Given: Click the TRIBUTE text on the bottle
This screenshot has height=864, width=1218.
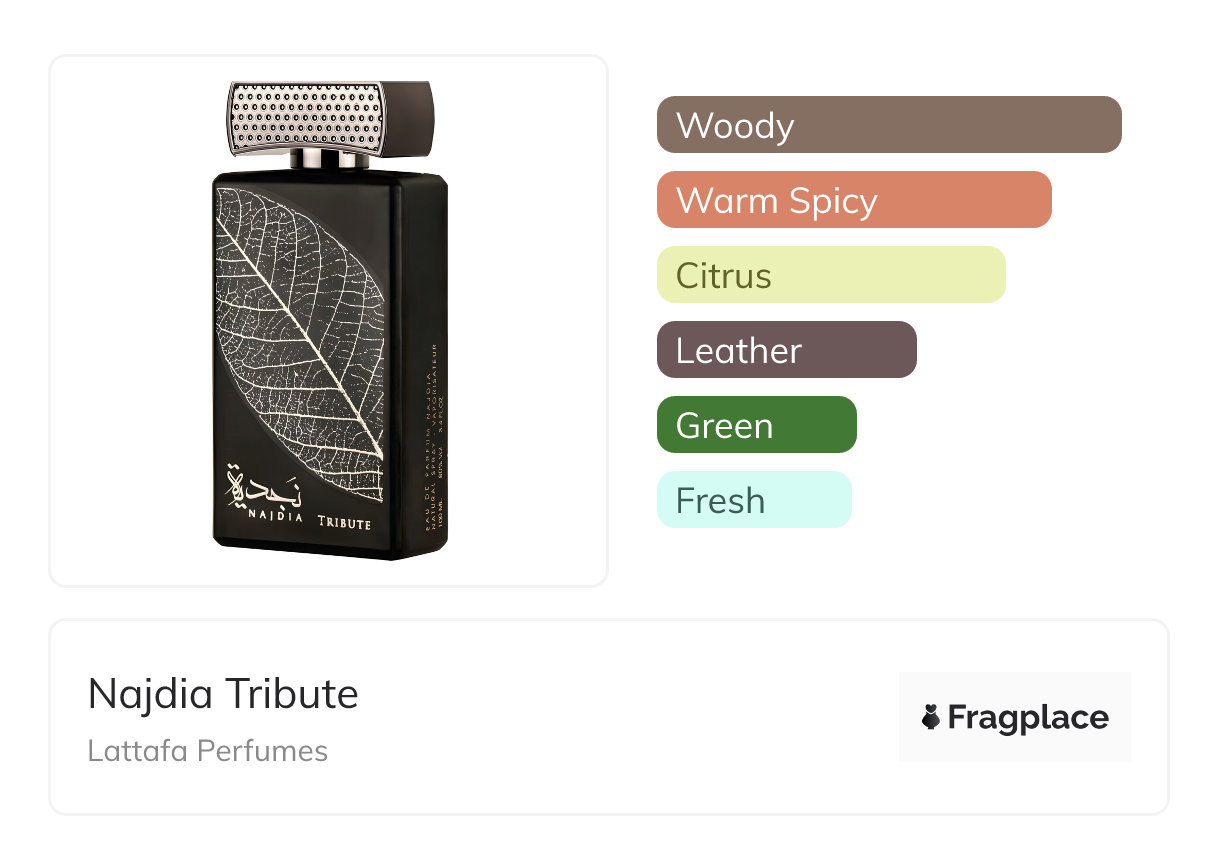Looking at the screenshot, I should pyautogui.click(x=344, y=523).
